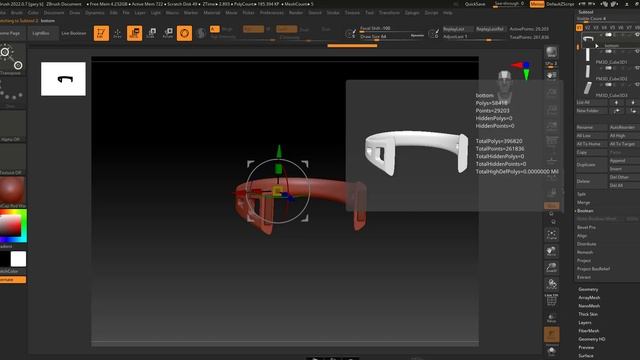The width and height of the screenshot is (640, 360).
Task: Click the Frame icon in right shelf
Action: coord(551,235)
